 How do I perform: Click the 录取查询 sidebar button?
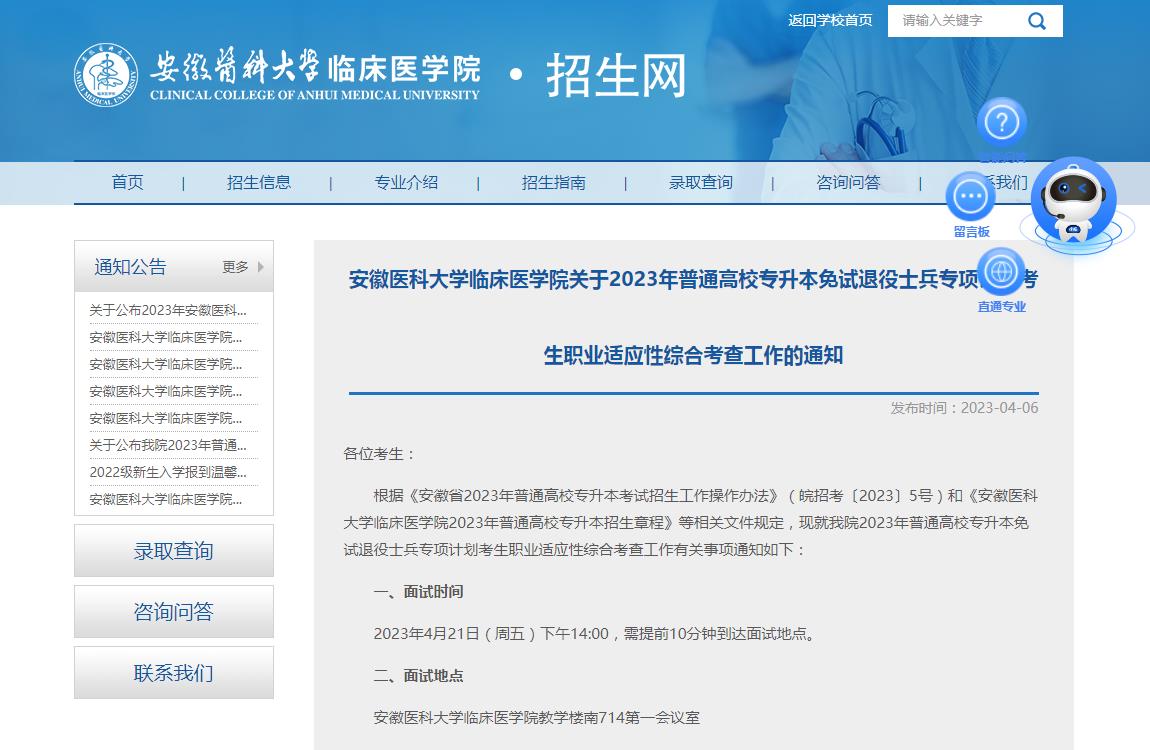point(174,551)
